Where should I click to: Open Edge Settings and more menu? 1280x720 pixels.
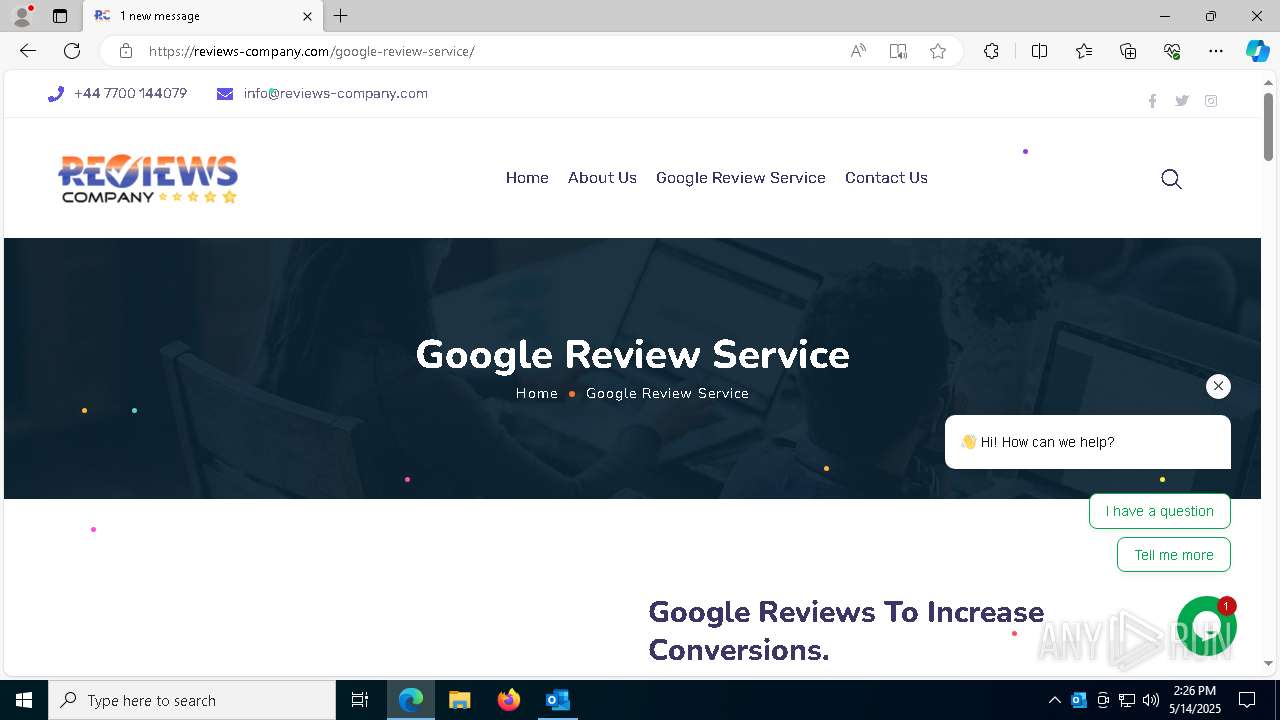coord(1216,51)
